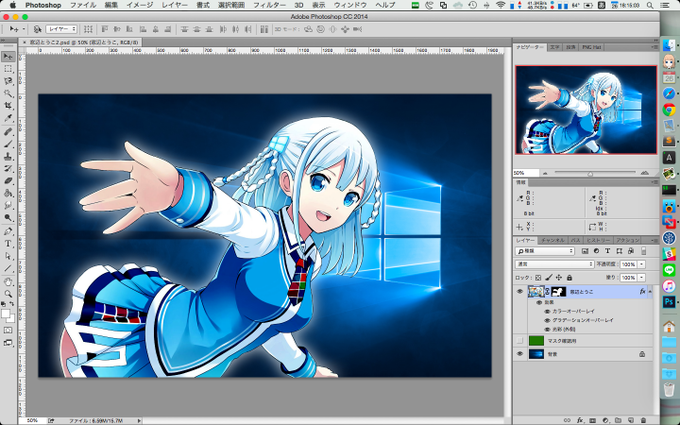Hide the 光彩(外側) outer glow effect
Image resolution: width=680 pixels, height=425 pixels.
tap(547, 329)
